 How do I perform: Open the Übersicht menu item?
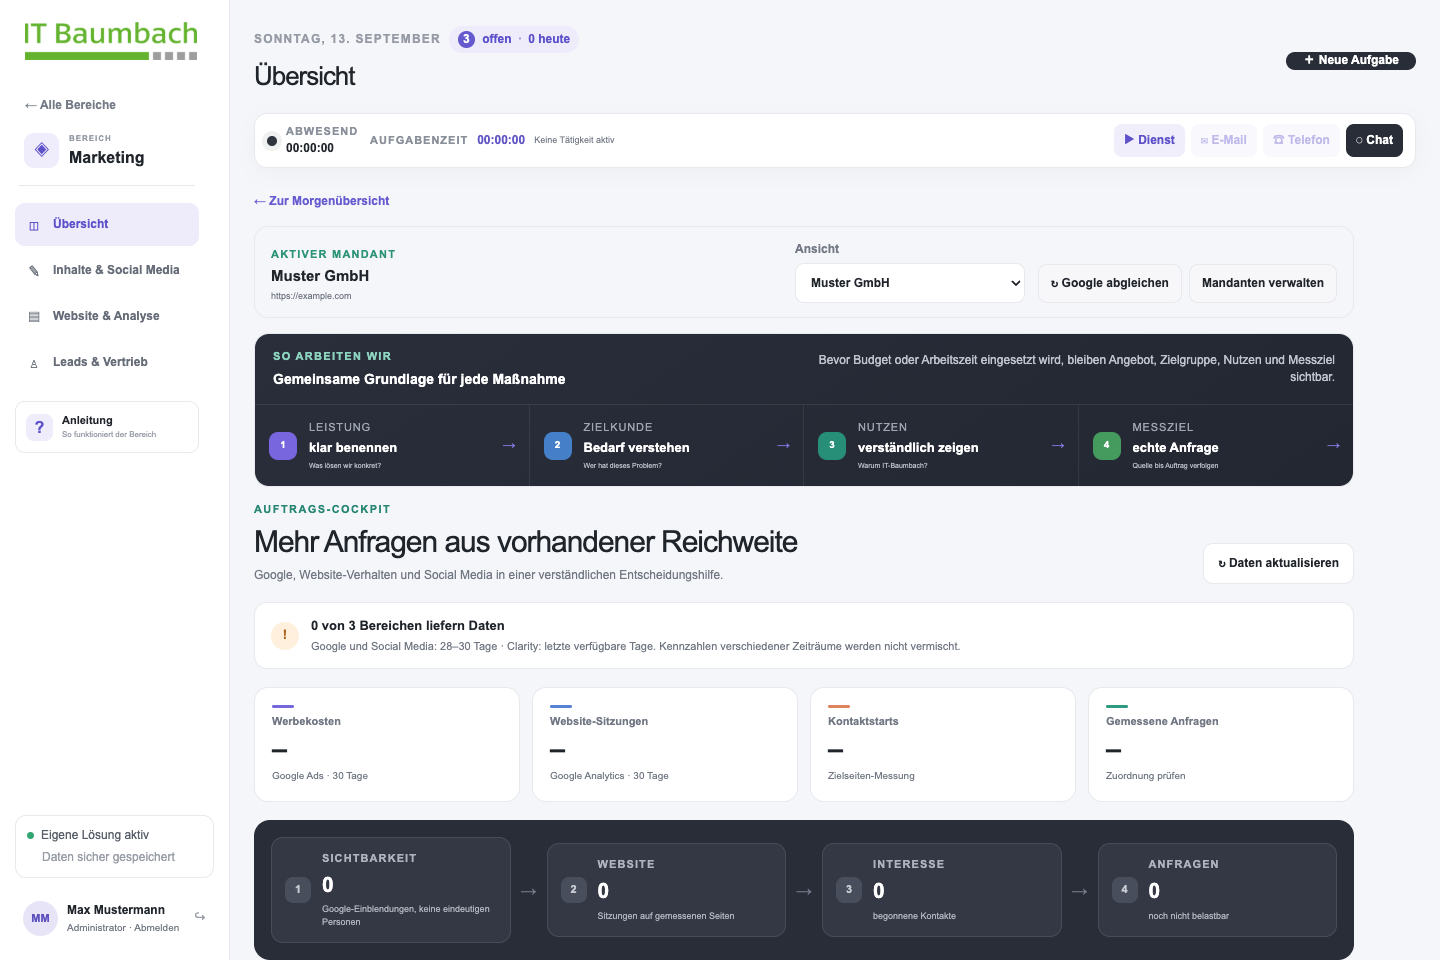[x=107, y=224]
